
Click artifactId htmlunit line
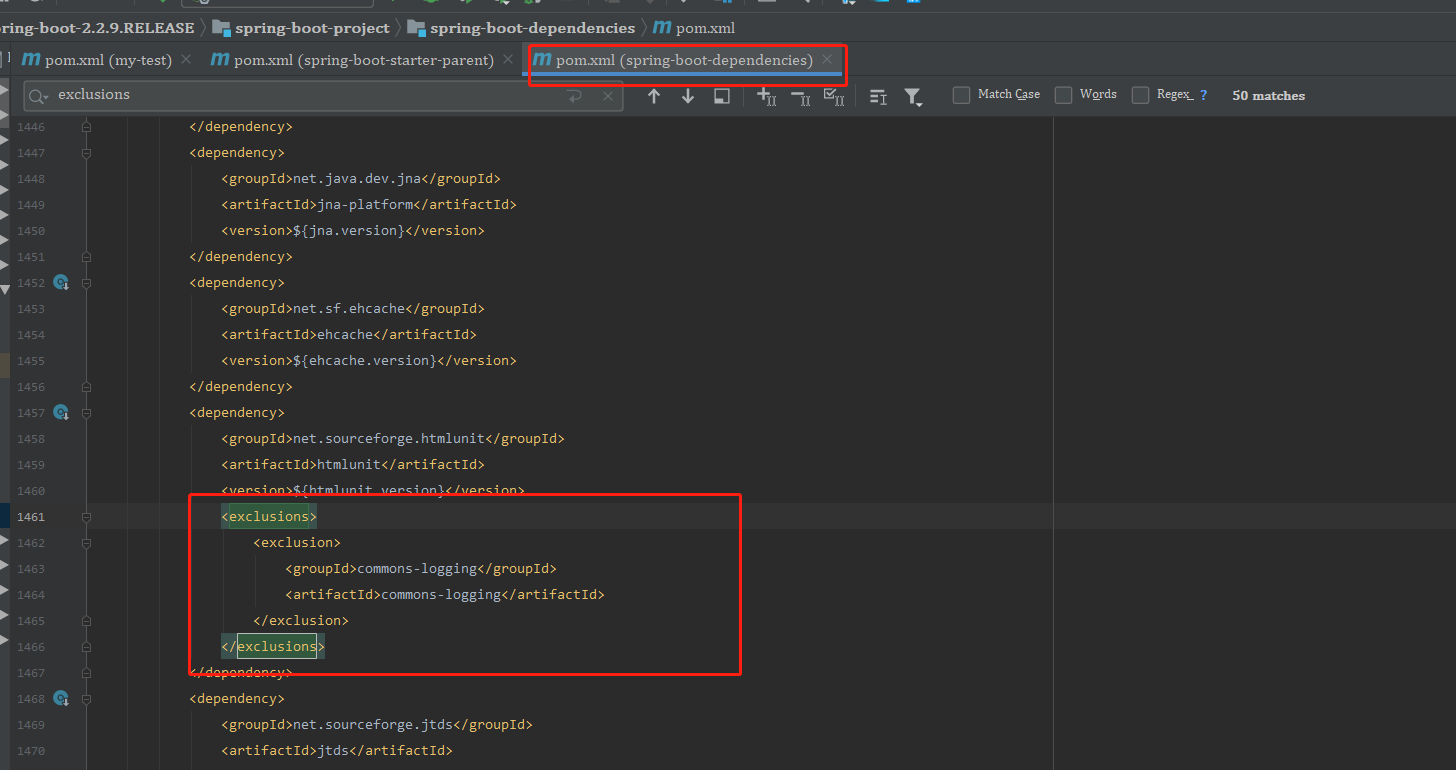pos(353,465)
